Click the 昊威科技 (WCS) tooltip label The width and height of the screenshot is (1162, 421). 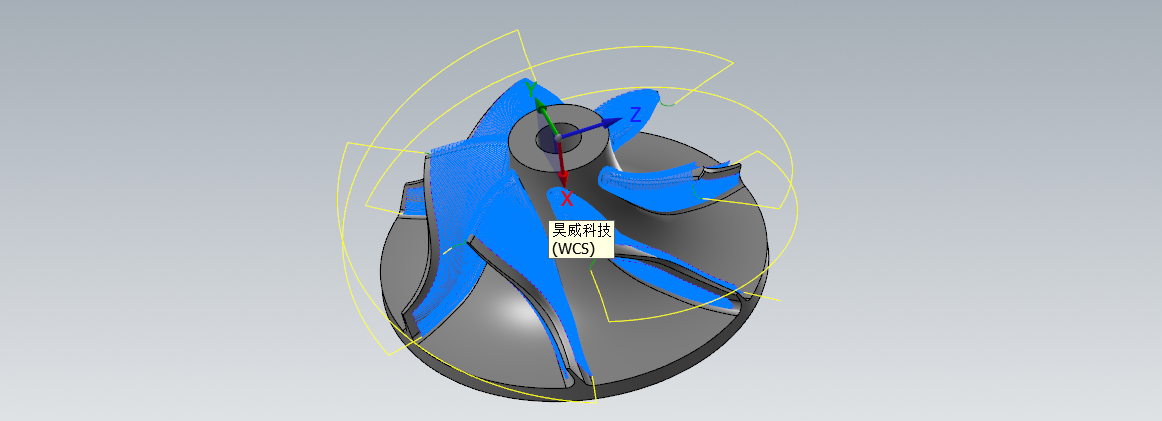click(582, 239)
